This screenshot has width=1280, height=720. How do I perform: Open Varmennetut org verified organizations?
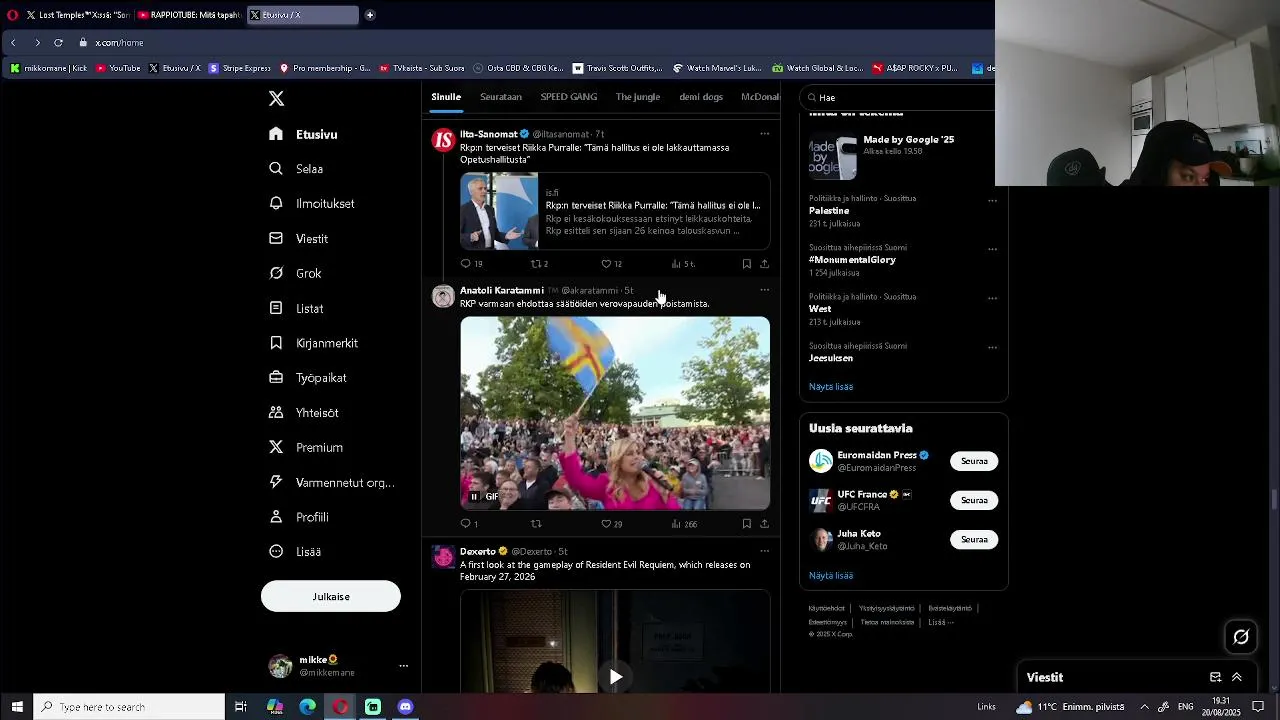[x=332, y=483]
